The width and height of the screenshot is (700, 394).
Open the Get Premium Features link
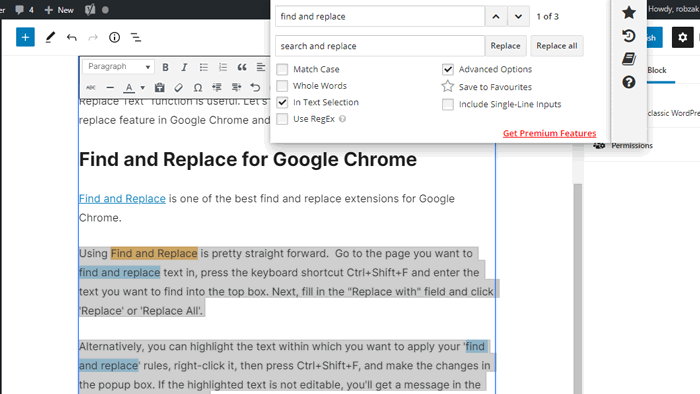coord(550,133)
